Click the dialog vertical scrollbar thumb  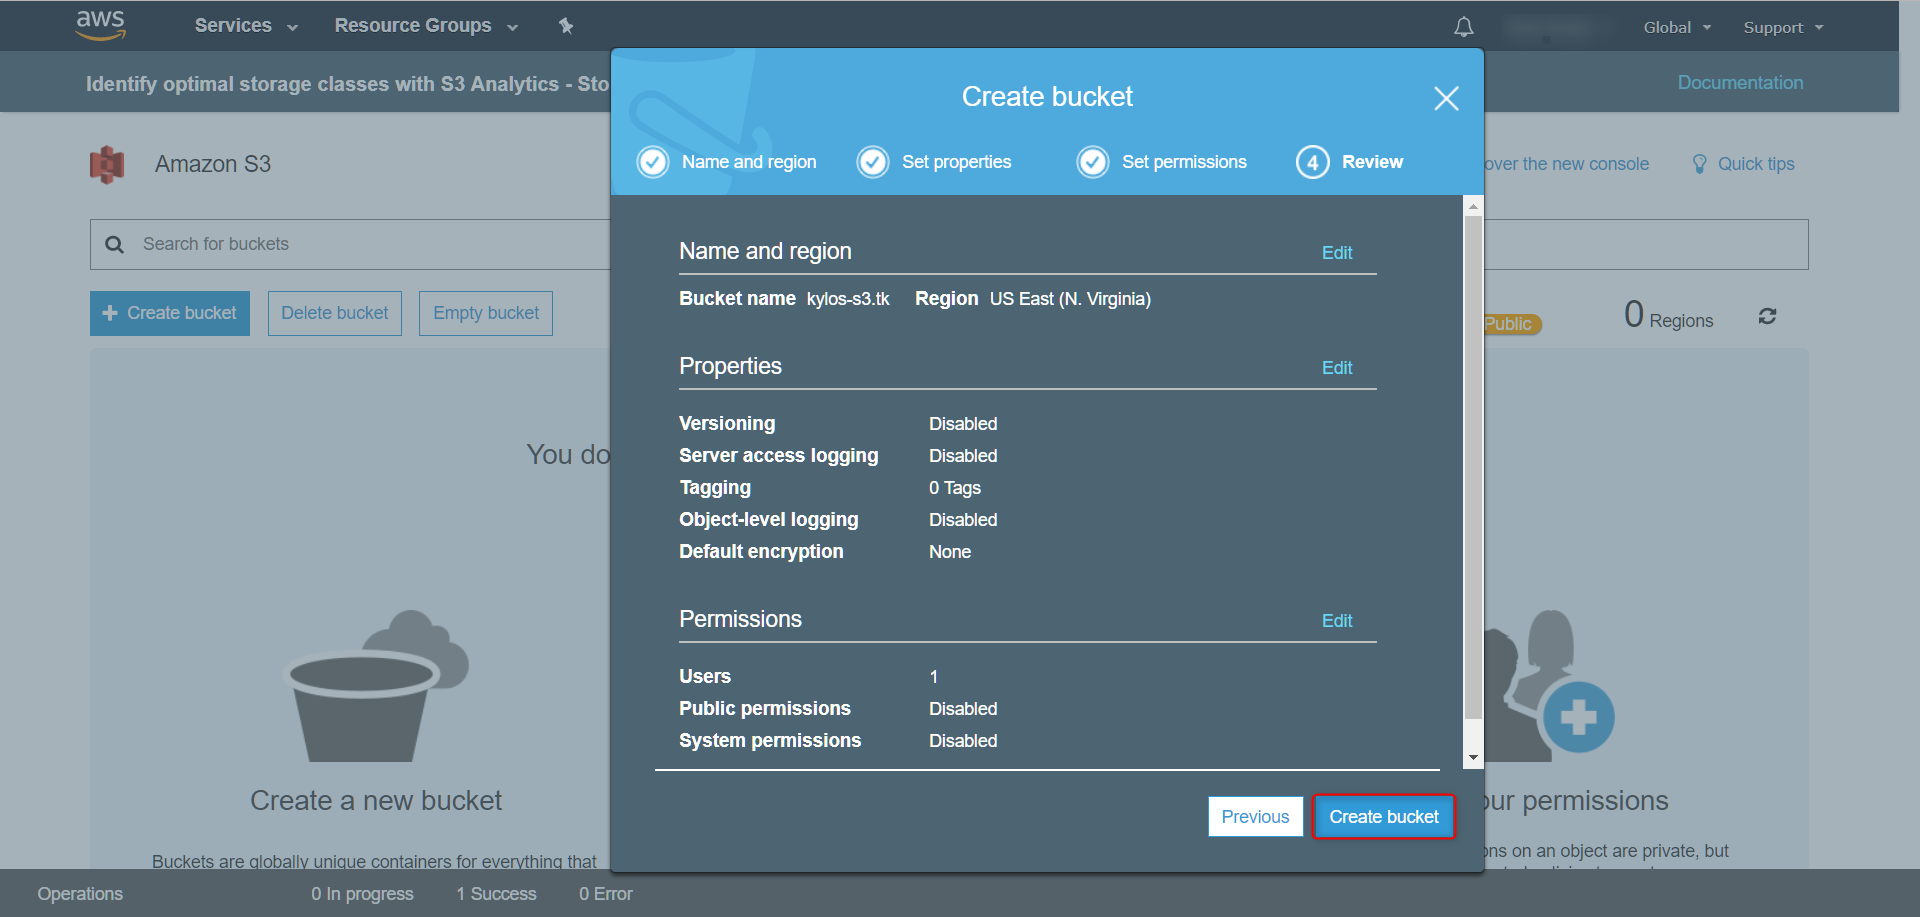pyautogui.click(x=1473, y=468)
